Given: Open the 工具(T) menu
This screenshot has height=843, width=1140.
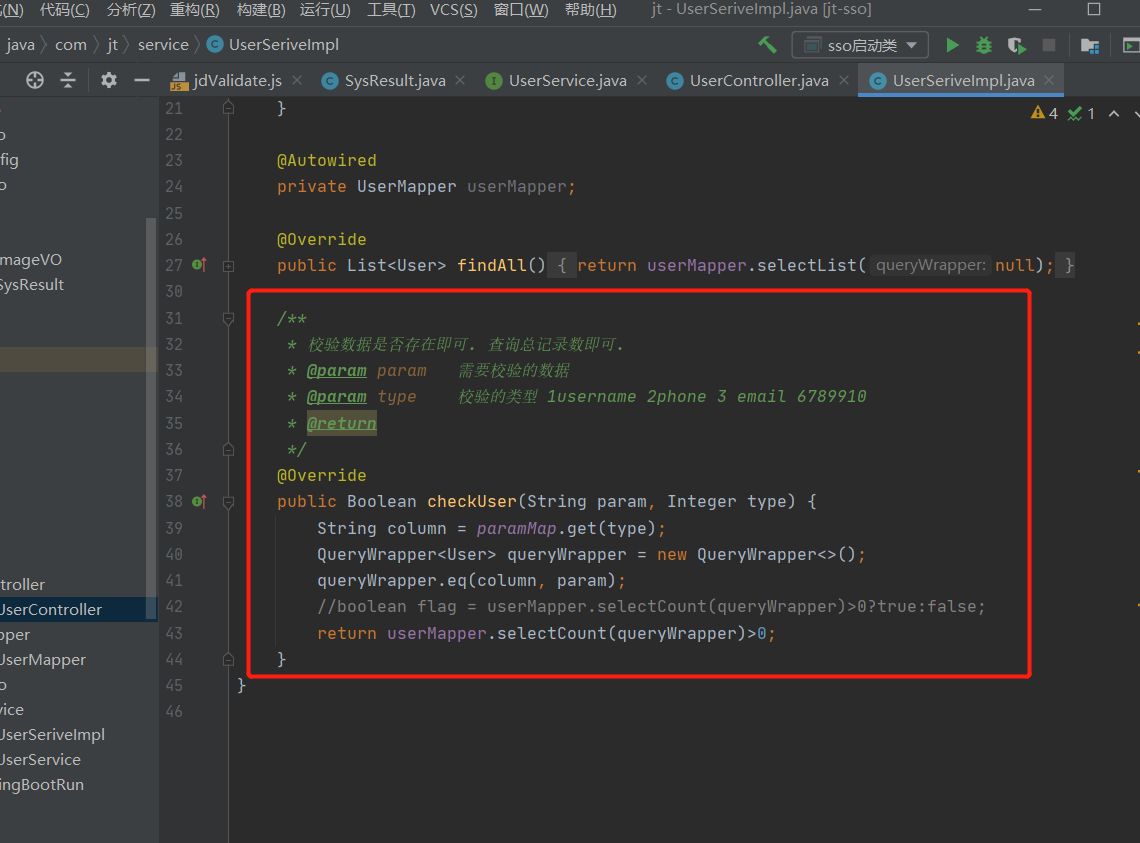Looking at the screenshot, I should click(391, 10).
